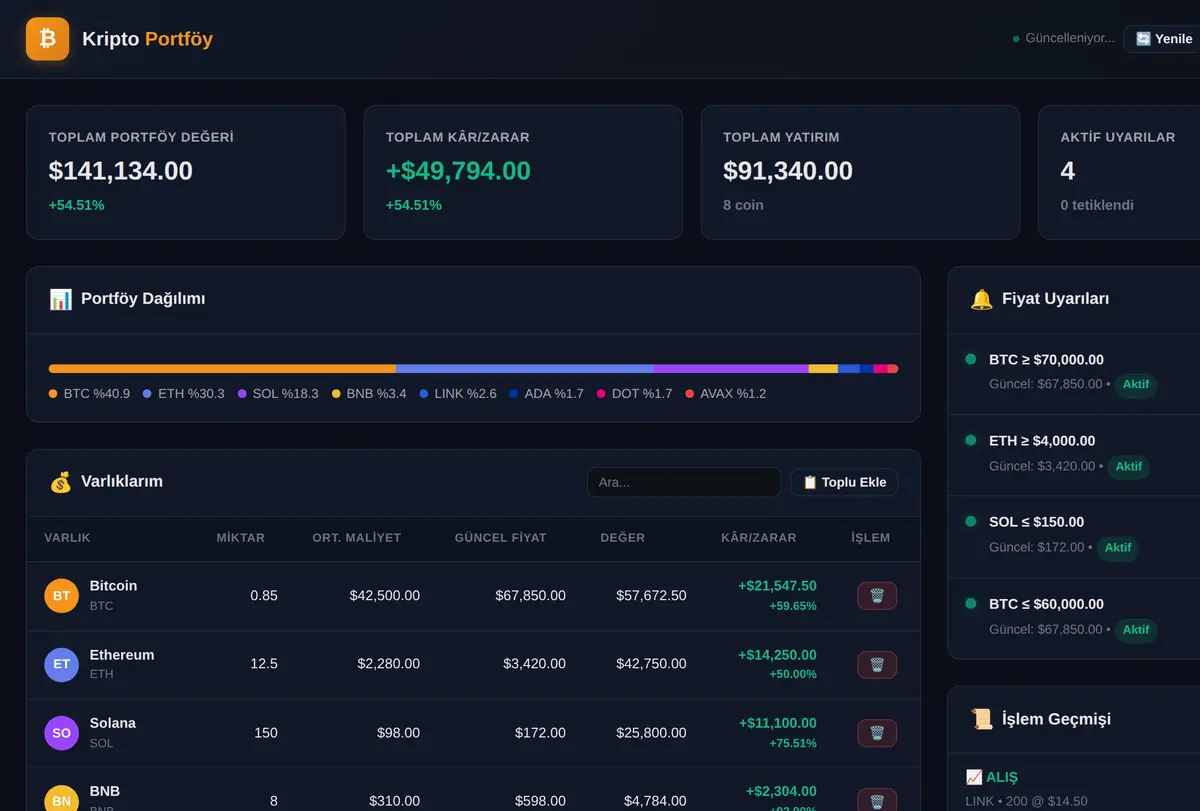Click the BN BNB avatar icon
Screen dimensions: 1200x811
click(x=61, y=798)
